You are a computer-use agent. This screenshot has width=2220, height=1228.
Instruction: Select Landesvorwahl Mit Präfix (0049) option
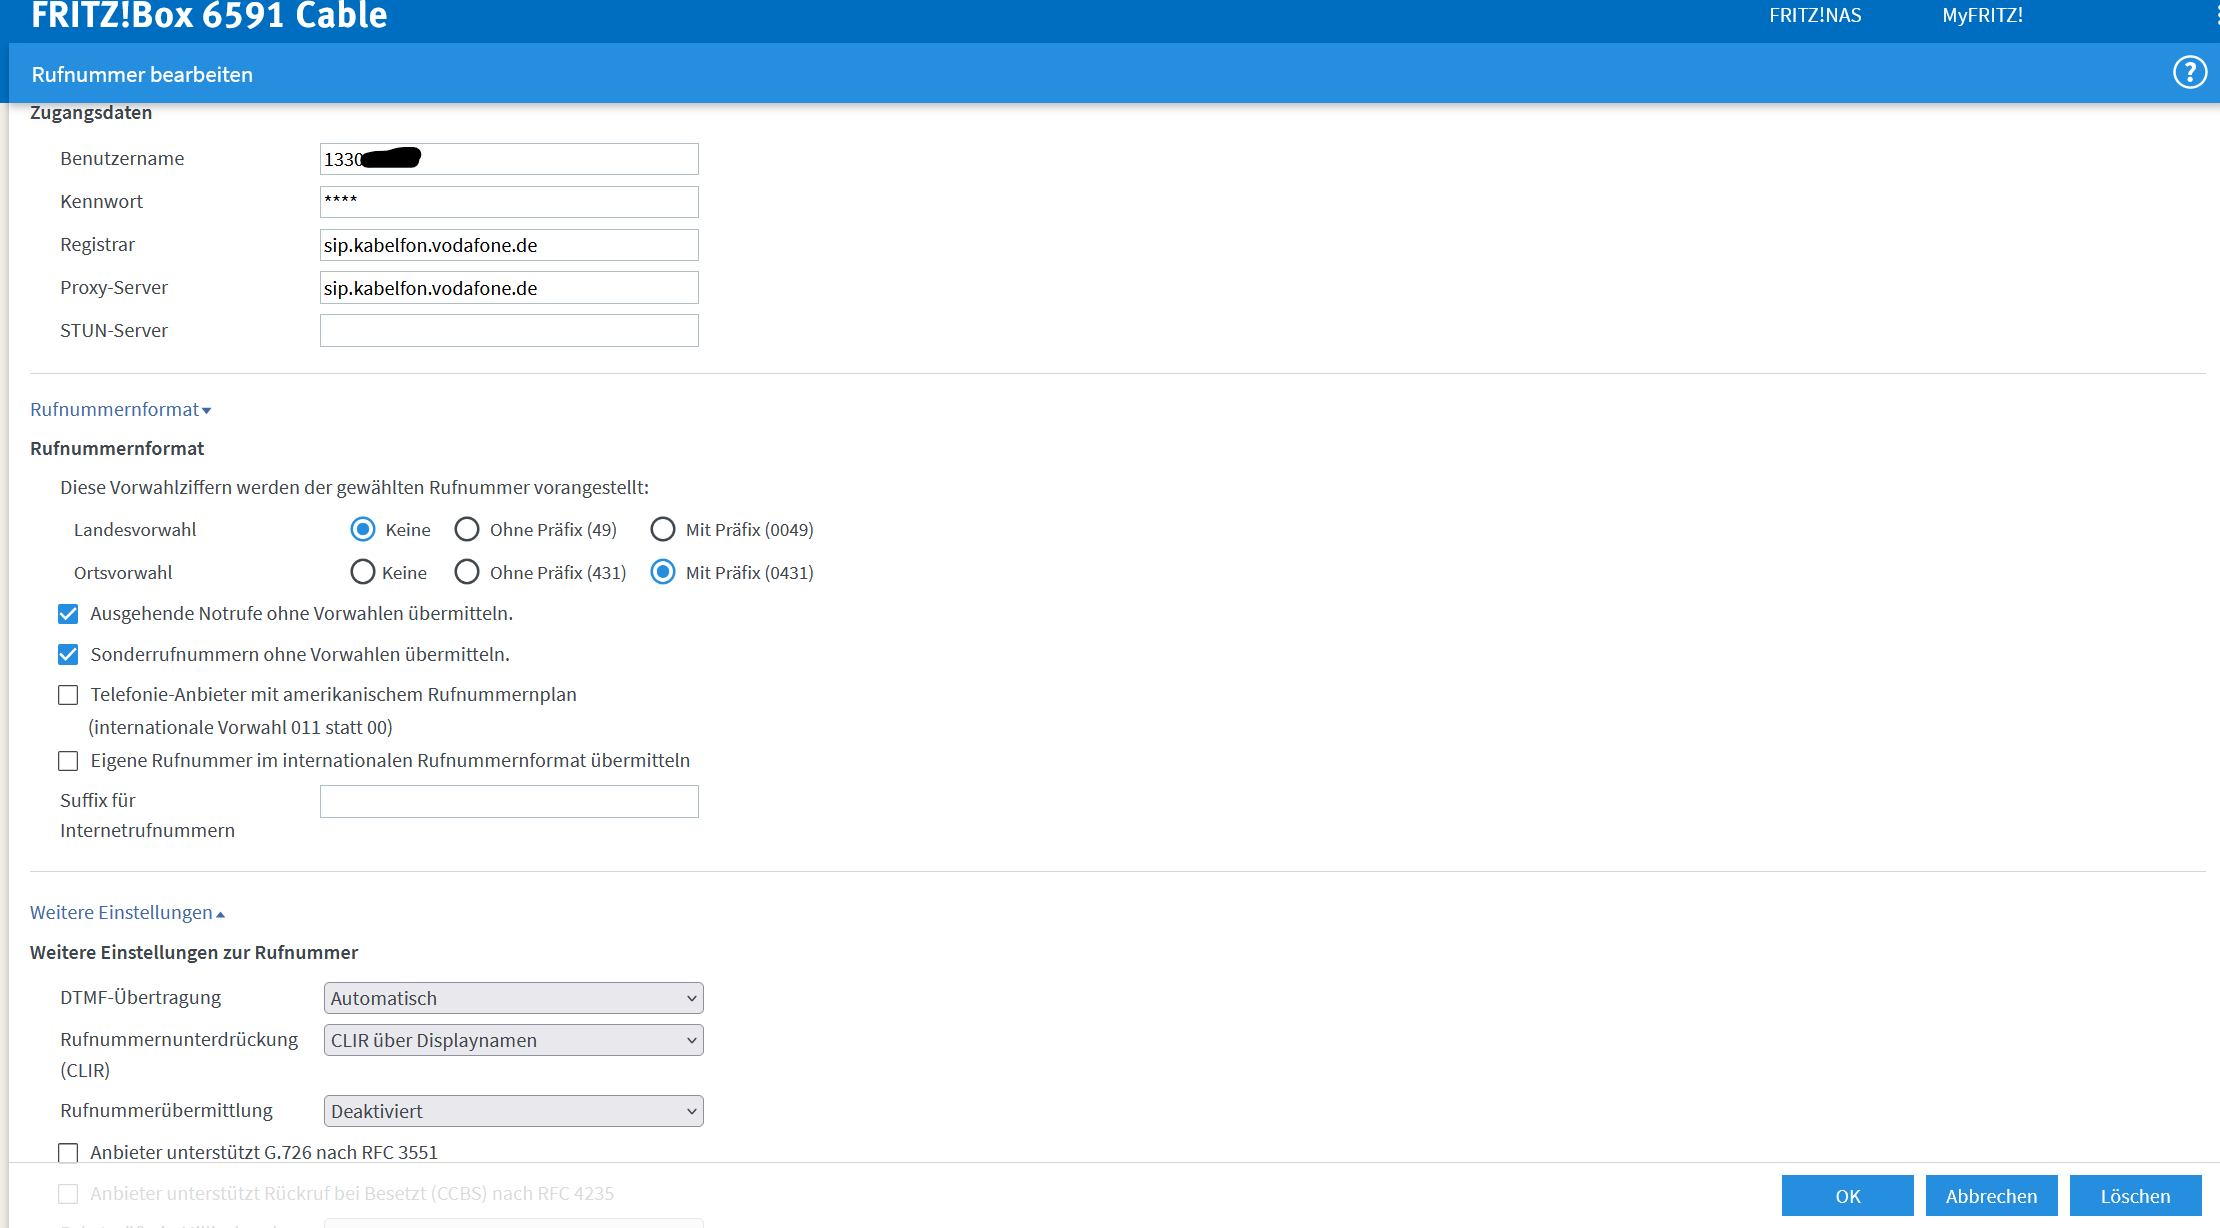click(x=663, y=529)
